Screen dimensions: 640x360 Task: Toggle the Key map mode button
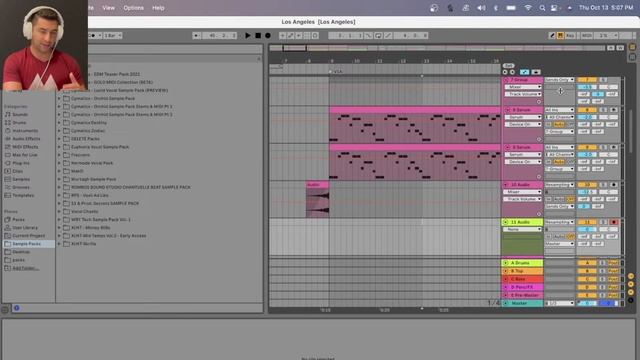(570, 36)
